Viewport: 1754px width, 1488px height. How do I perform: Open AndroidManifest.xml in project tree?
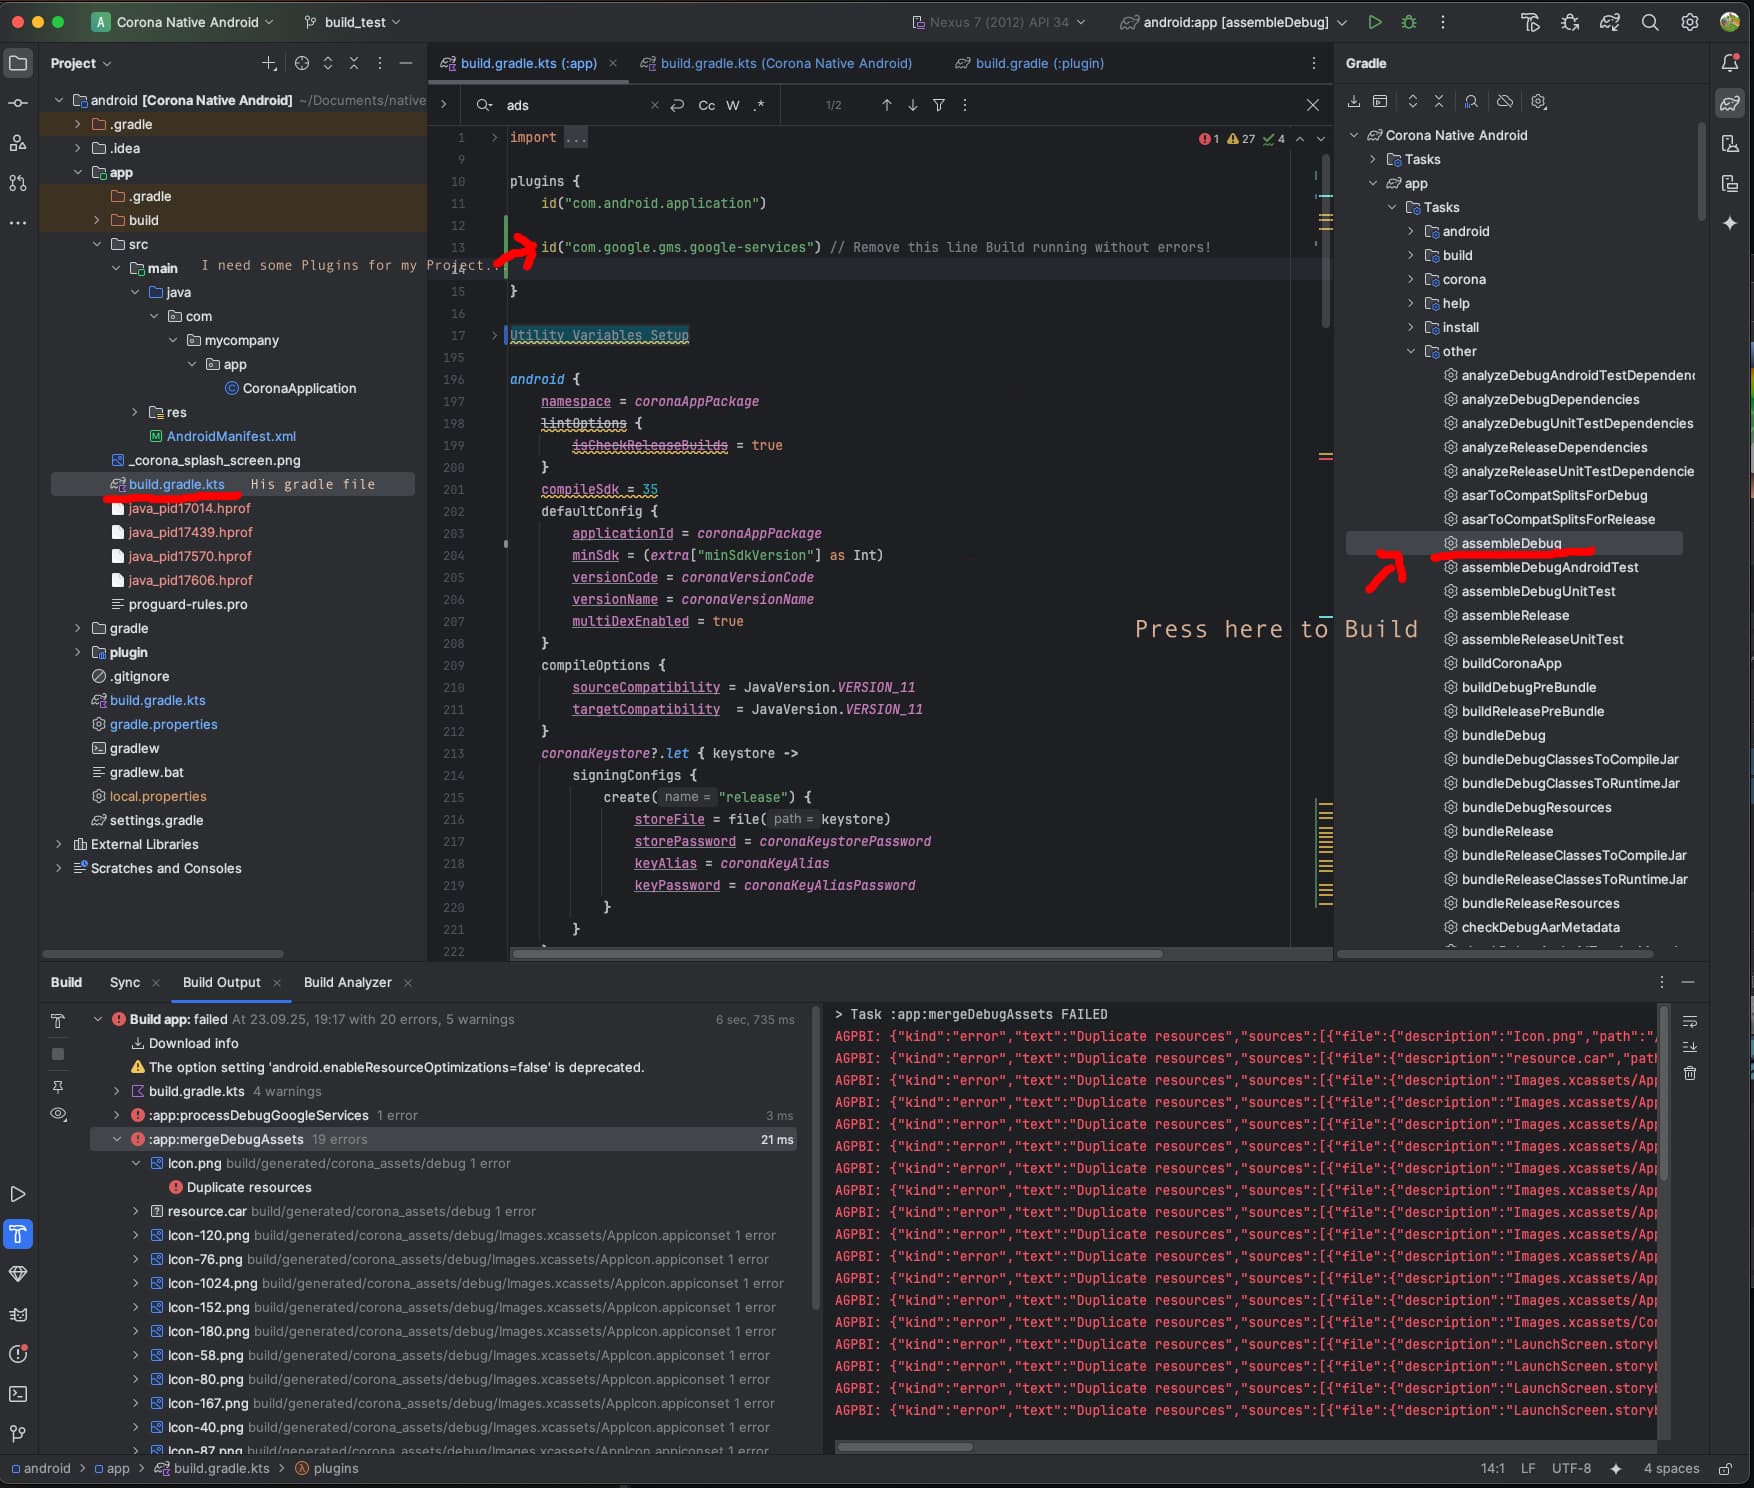point(231,436)
